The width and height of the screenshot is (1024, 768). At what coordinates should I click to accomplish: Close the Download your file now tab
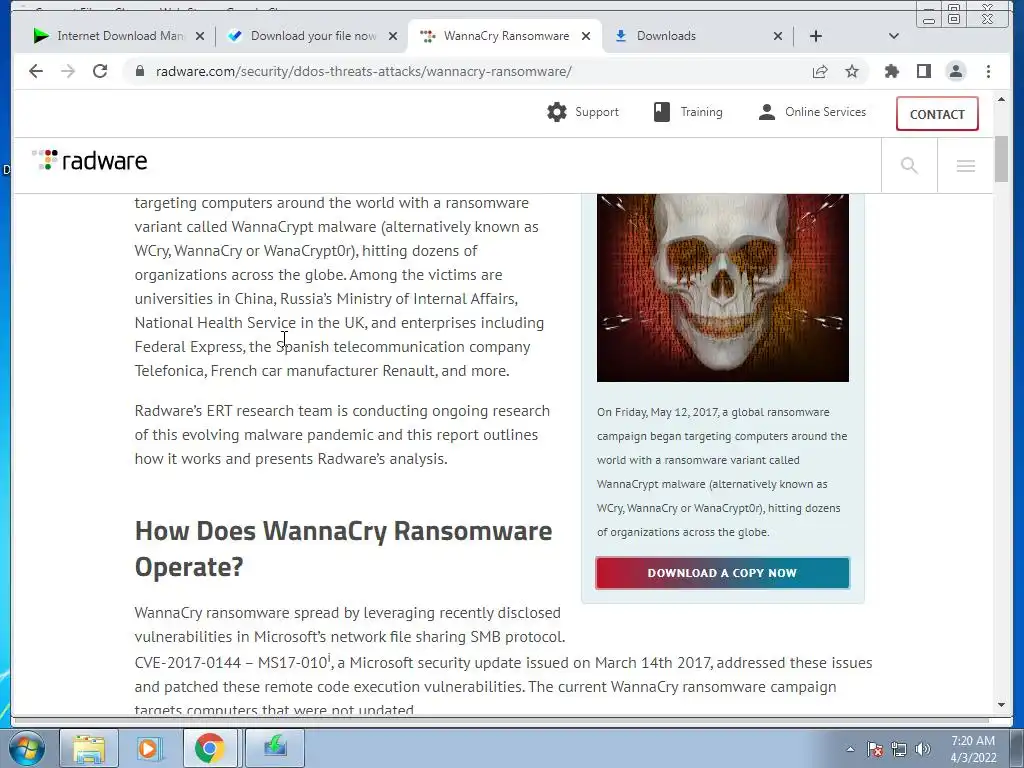pyautogui.click(x=392, y=36)
